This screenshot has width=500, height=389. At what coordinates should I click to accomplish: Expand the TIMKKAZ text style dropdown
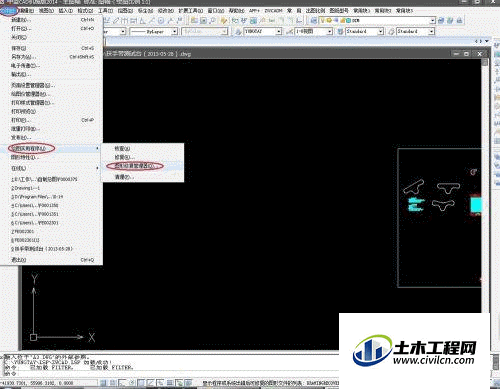coord(279,32)
